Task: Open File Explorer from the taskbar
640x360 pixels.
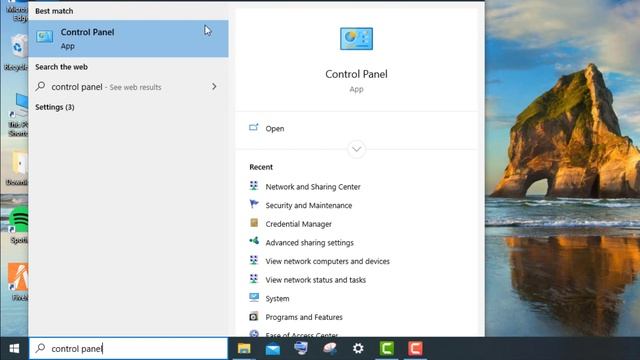Action: 244,348
